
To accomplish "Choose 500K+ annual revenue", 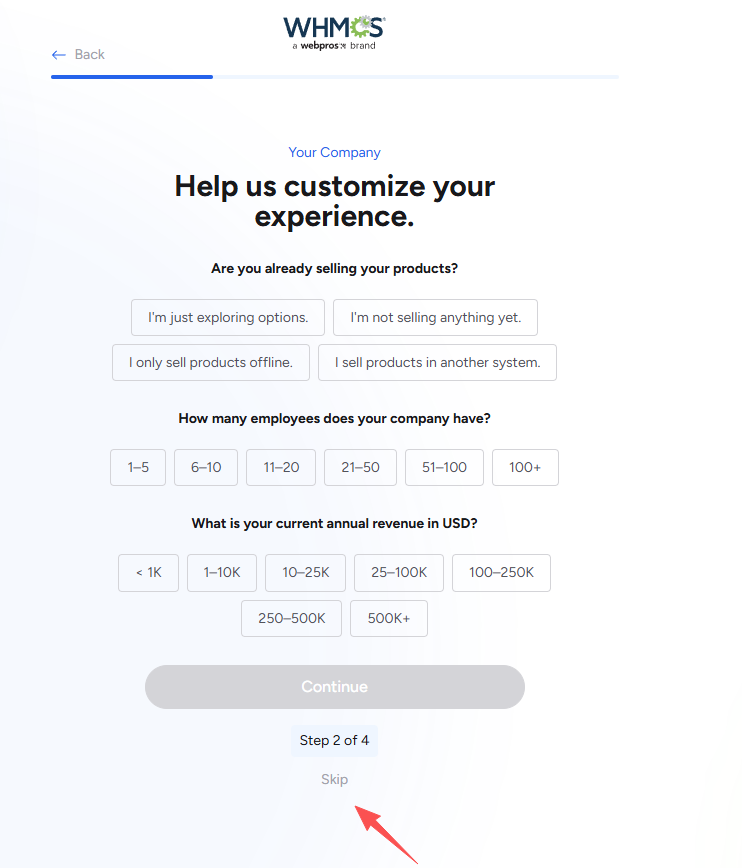I will pyautogui.click(x=389, y=618).
